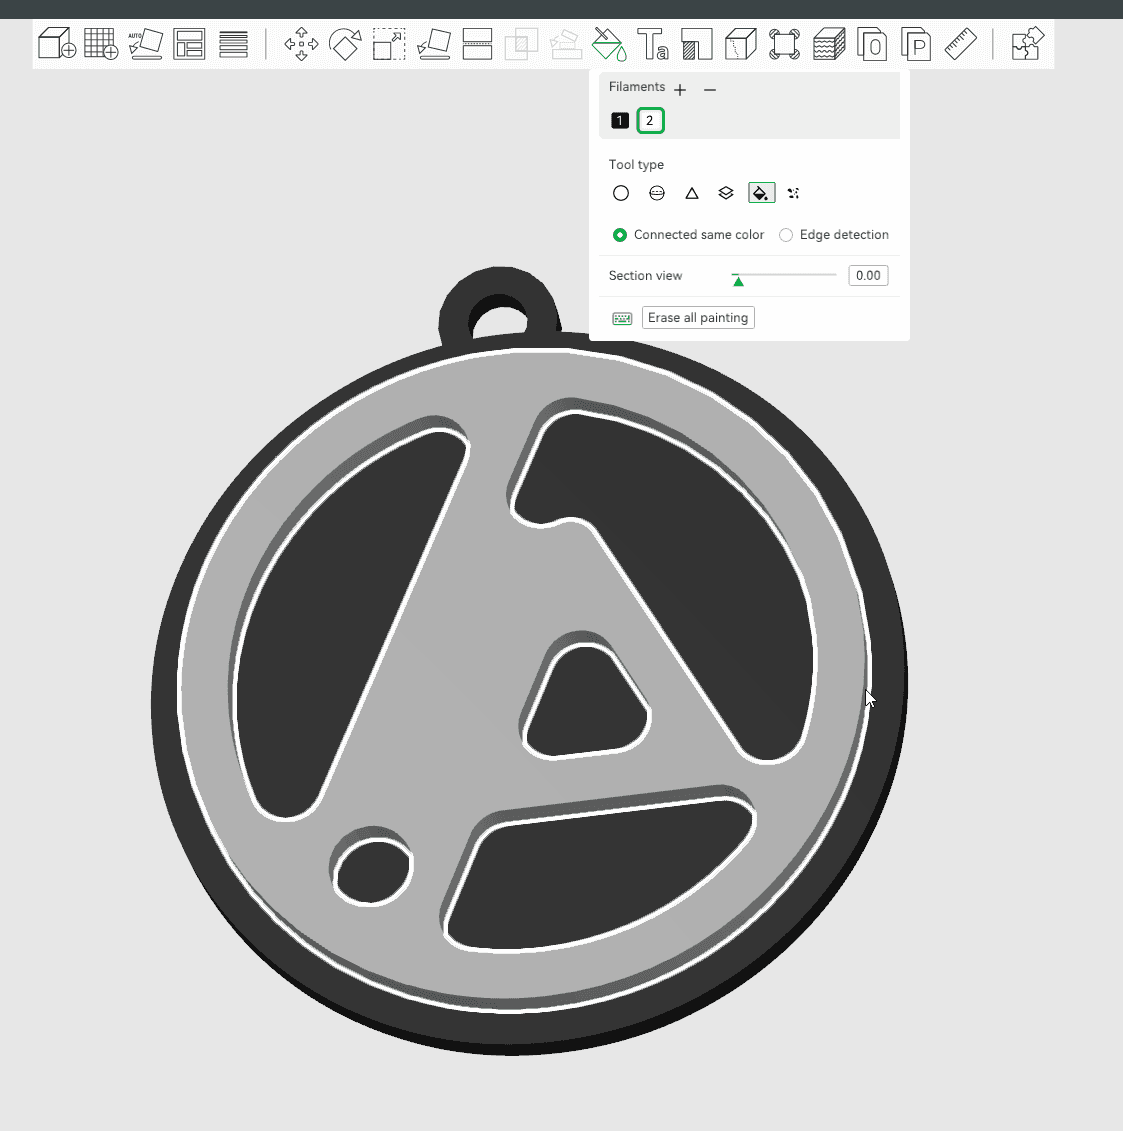Viewport: 1123px width, 1131px height.
Task: Select the Move tool with four arrows
Action: coord(301,44)
